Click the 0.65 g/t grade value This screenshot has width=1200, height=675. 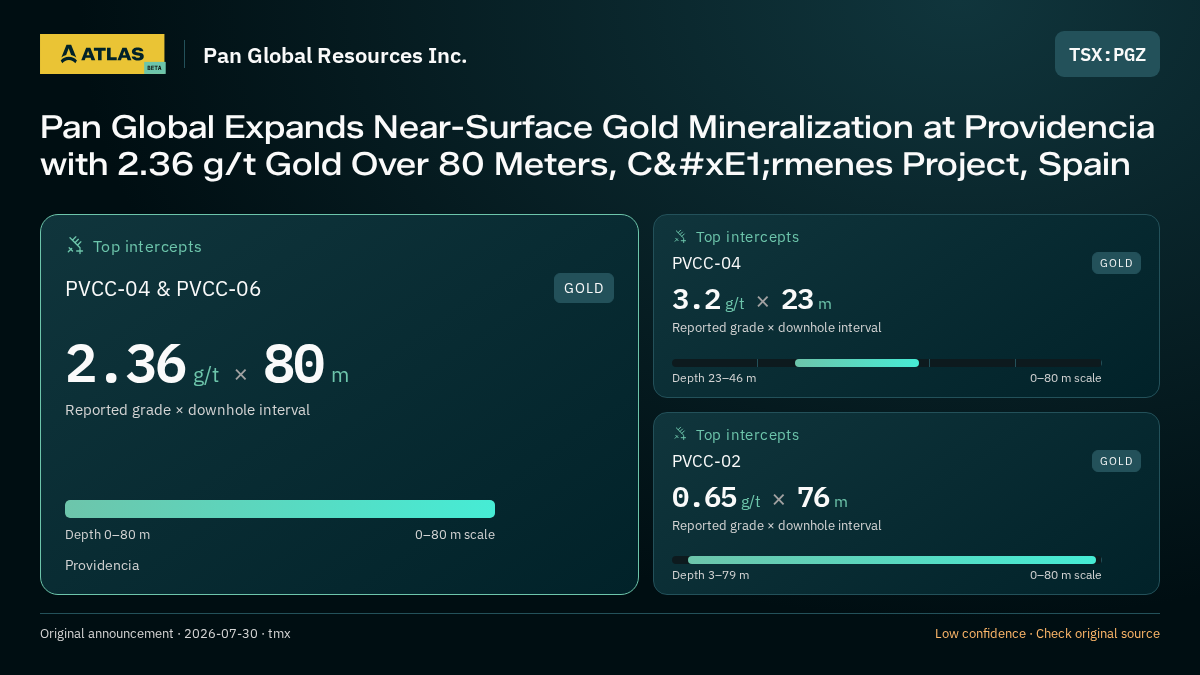[716, 498]
